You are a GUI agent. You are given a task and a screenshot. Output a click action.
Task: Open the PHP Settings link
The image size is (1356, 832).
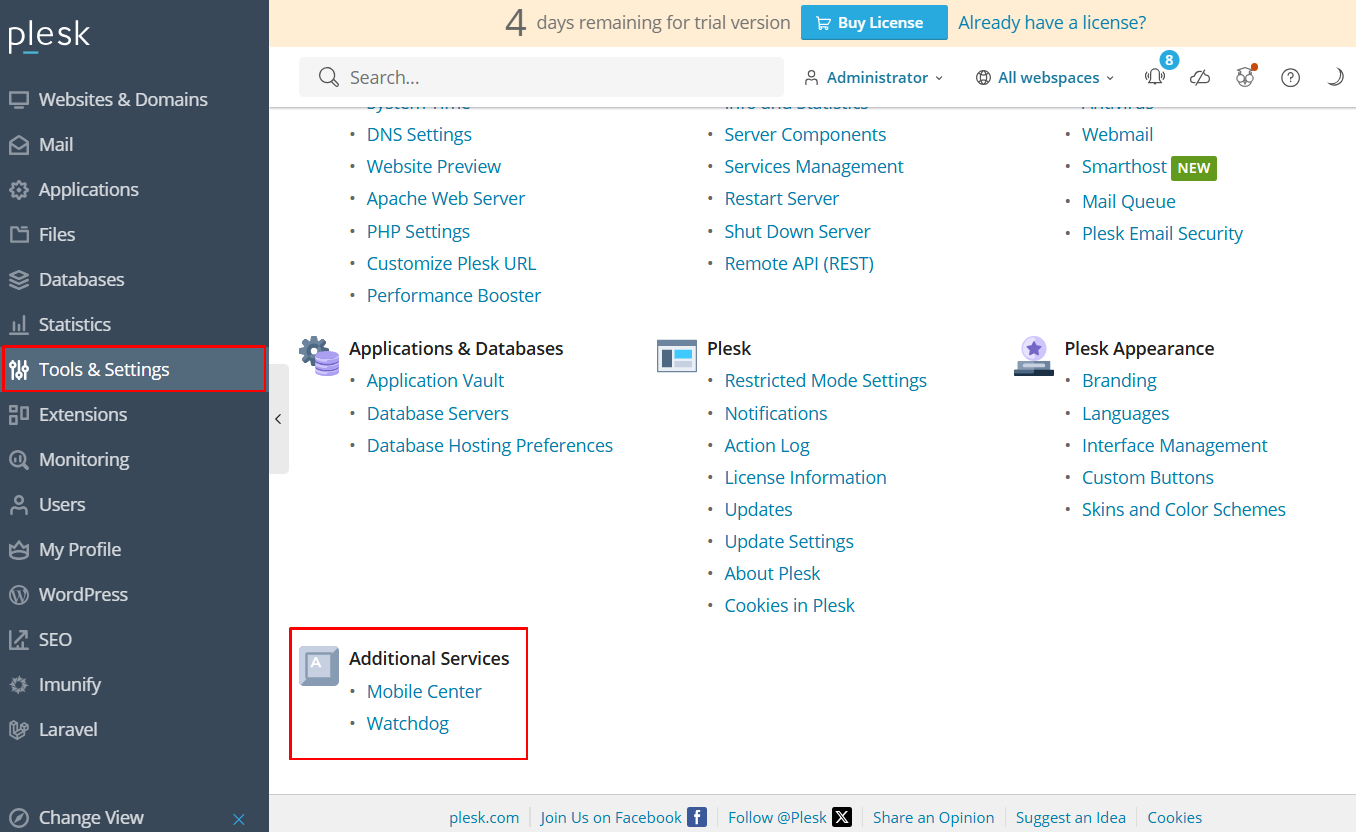[x=418, y=232]
